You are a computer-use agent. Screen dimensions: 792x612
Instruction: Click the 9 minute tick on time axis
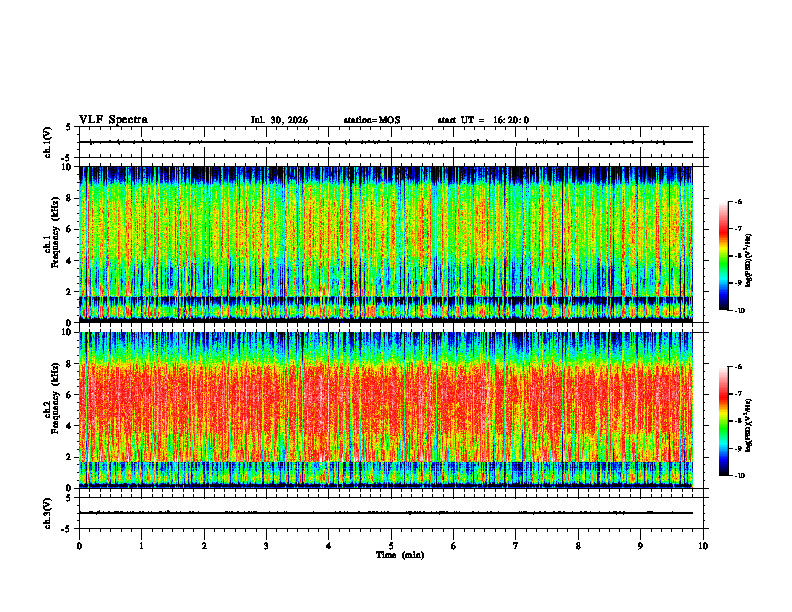640,546
